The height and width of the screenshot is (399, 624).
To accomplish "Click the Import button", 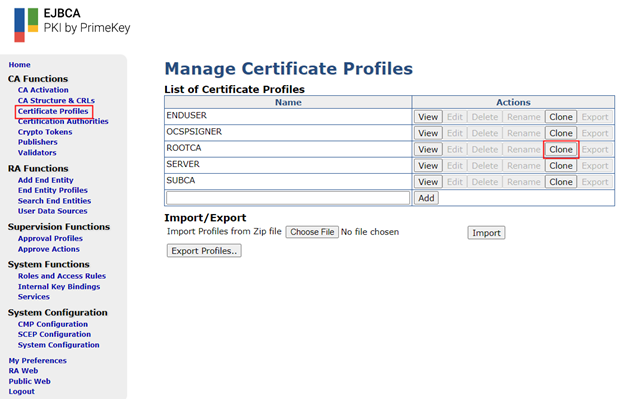I will tap(486, 233).
